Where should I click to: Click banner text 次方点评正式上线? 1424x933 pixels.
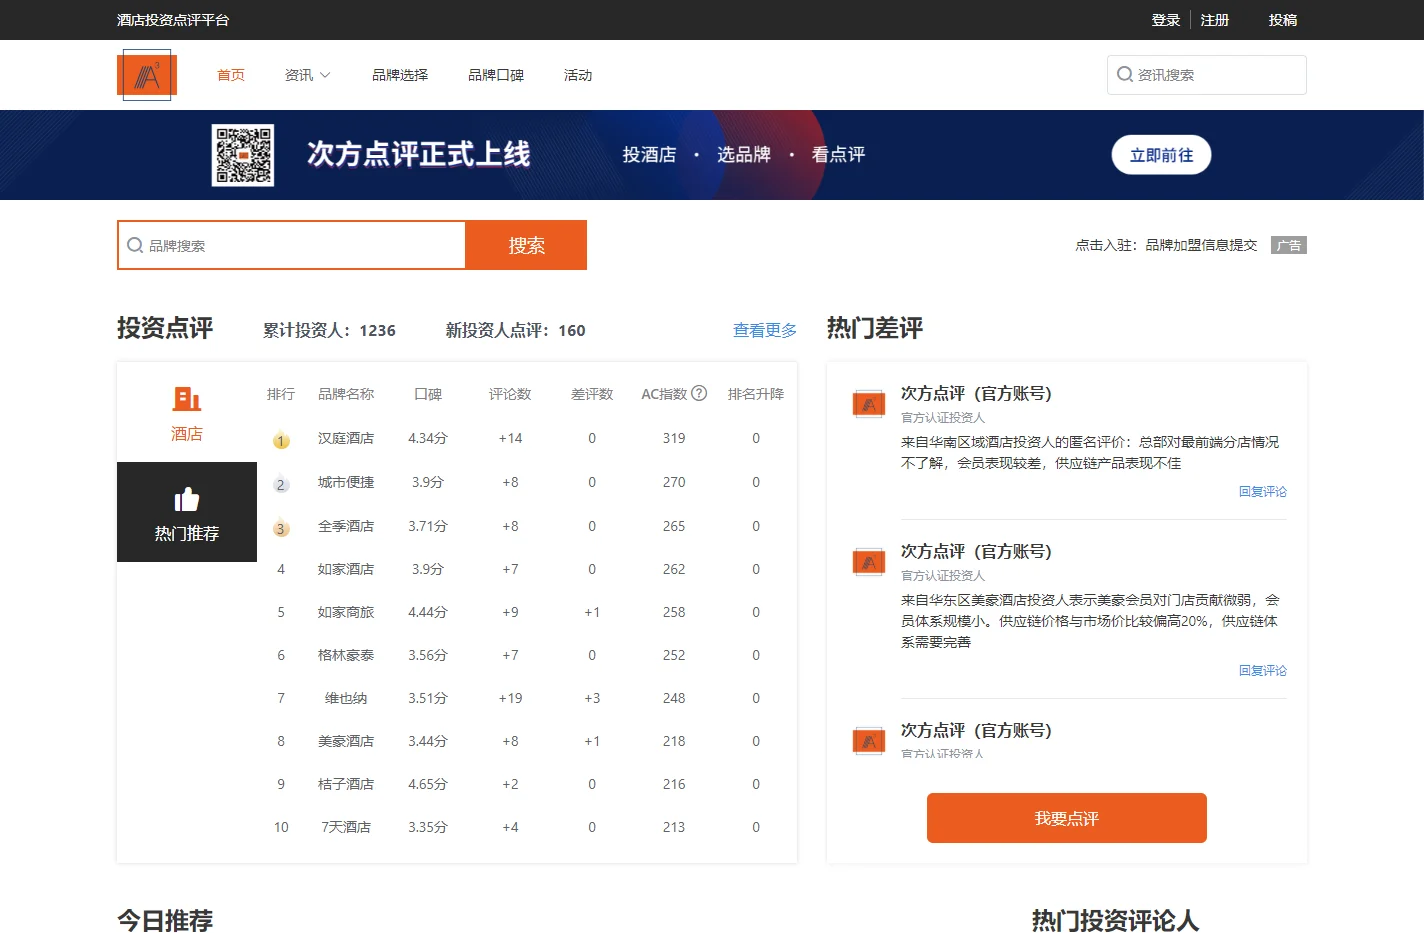(x=419, y=154)
